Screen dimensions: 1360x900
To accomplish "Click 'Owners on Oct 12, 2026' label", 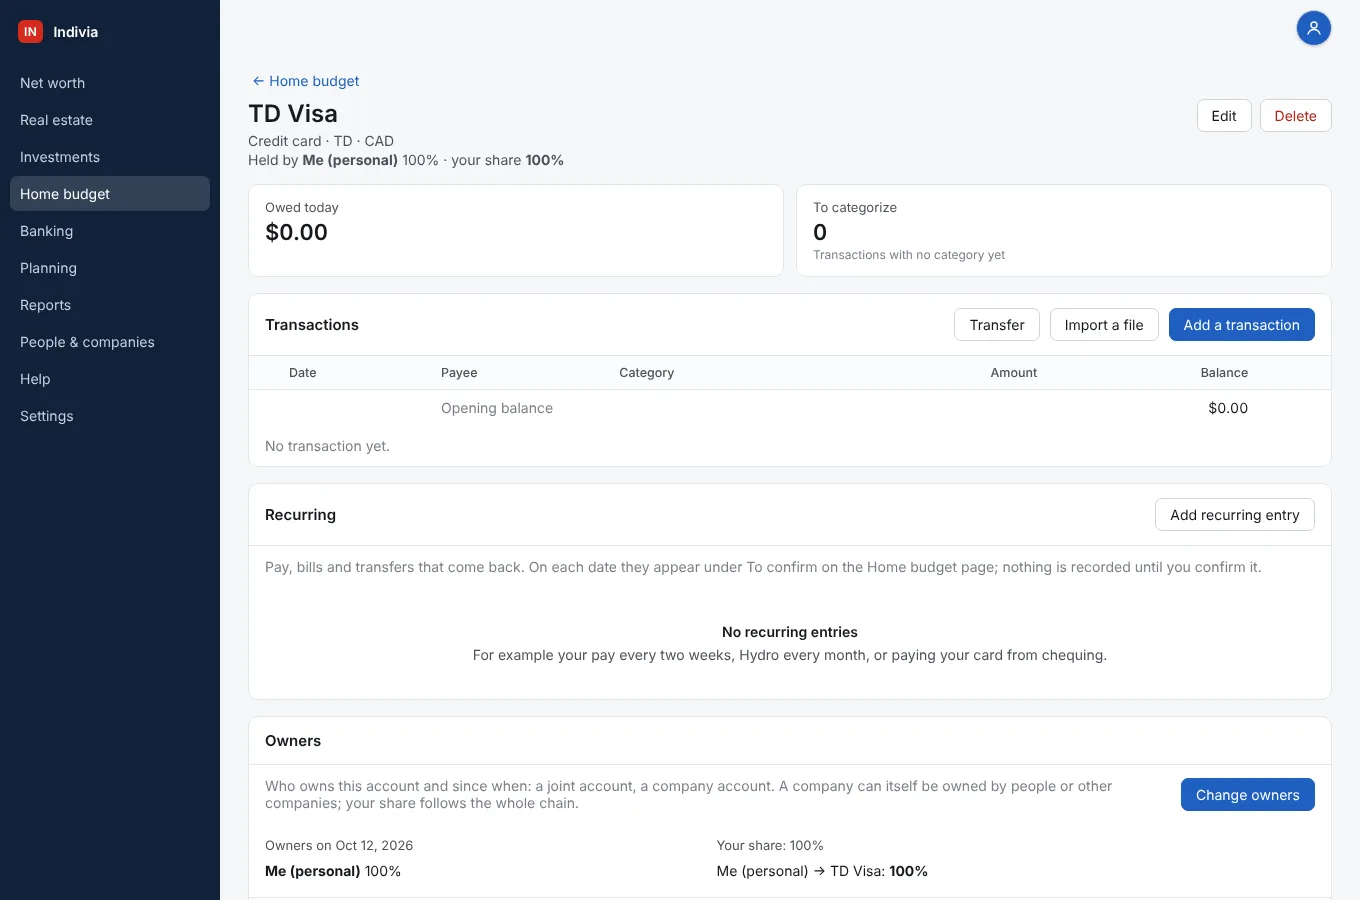I will coord(339,846).
